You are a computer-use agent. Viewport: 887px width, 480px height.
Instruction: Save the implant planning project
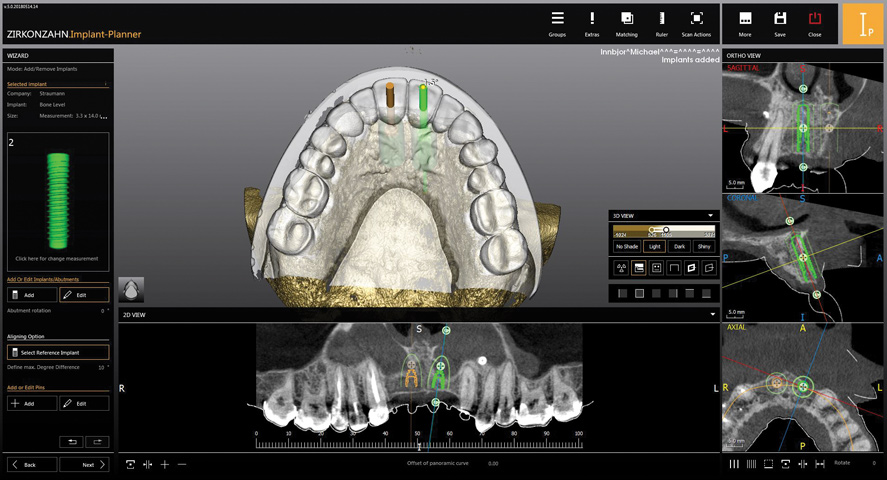click(x=780, y=23)
